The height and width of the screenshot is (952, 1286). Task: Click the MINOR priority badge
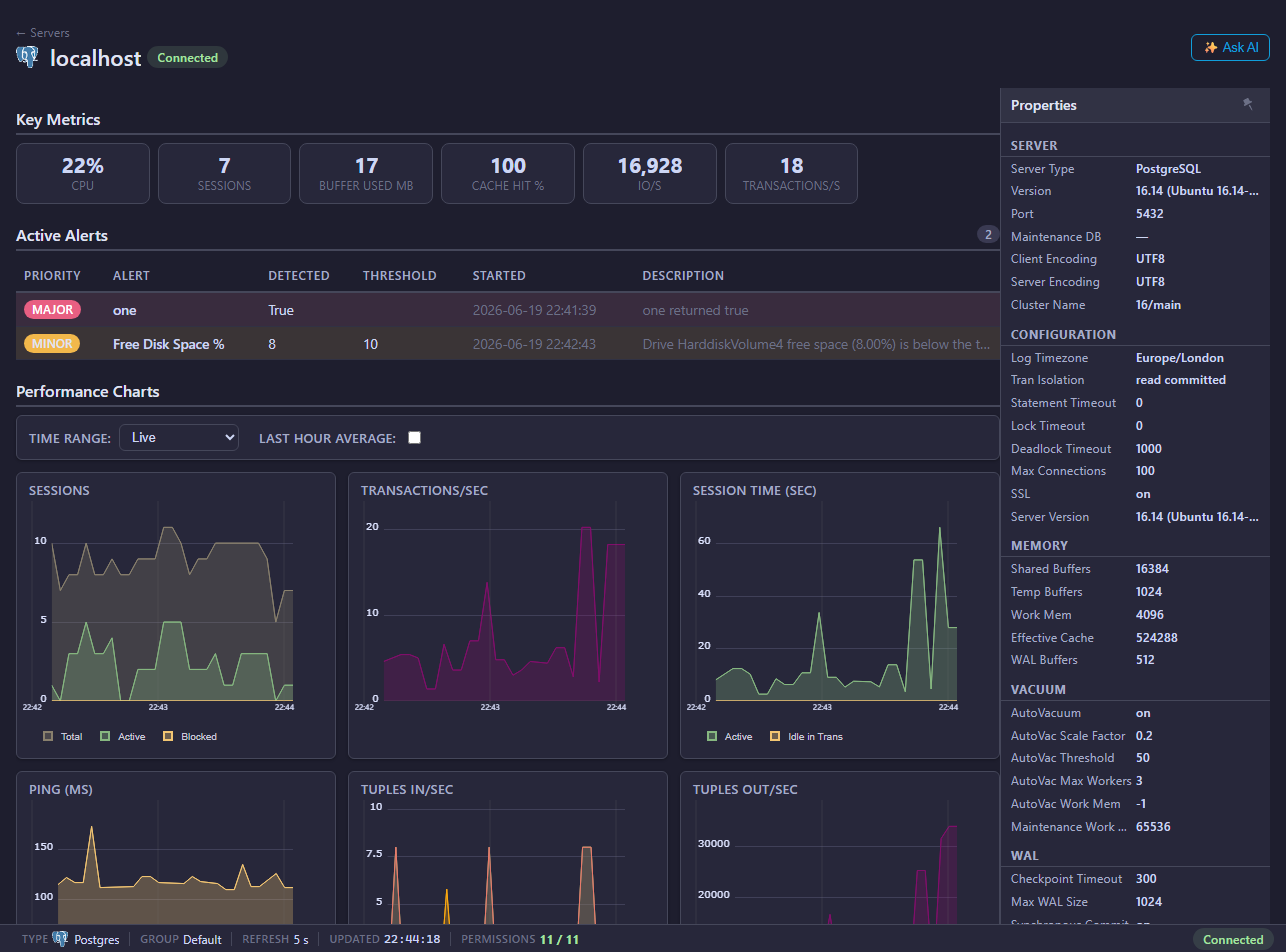click(52, 344)
